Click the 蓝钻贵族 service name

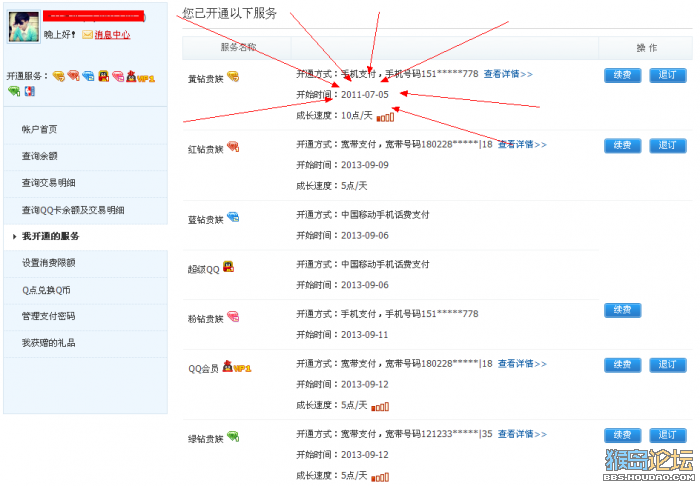tap(205, 220)
